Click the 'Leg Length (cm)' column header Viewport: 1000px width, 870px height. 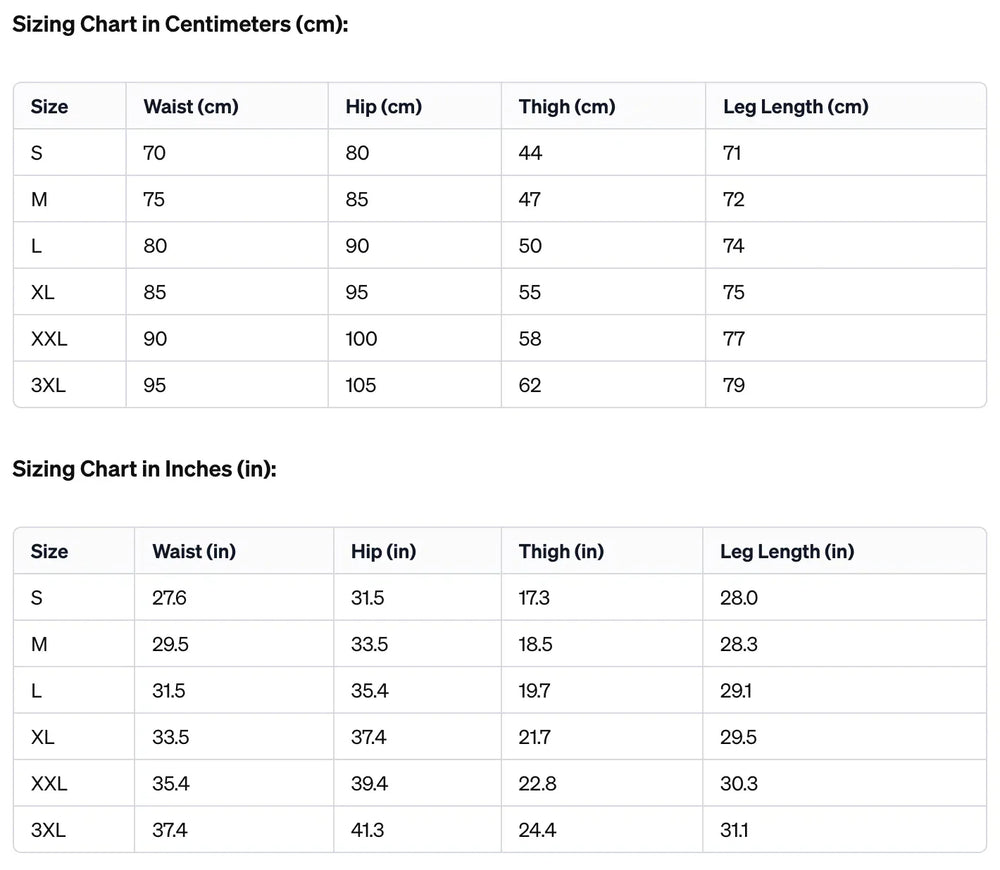click(795, 106)
